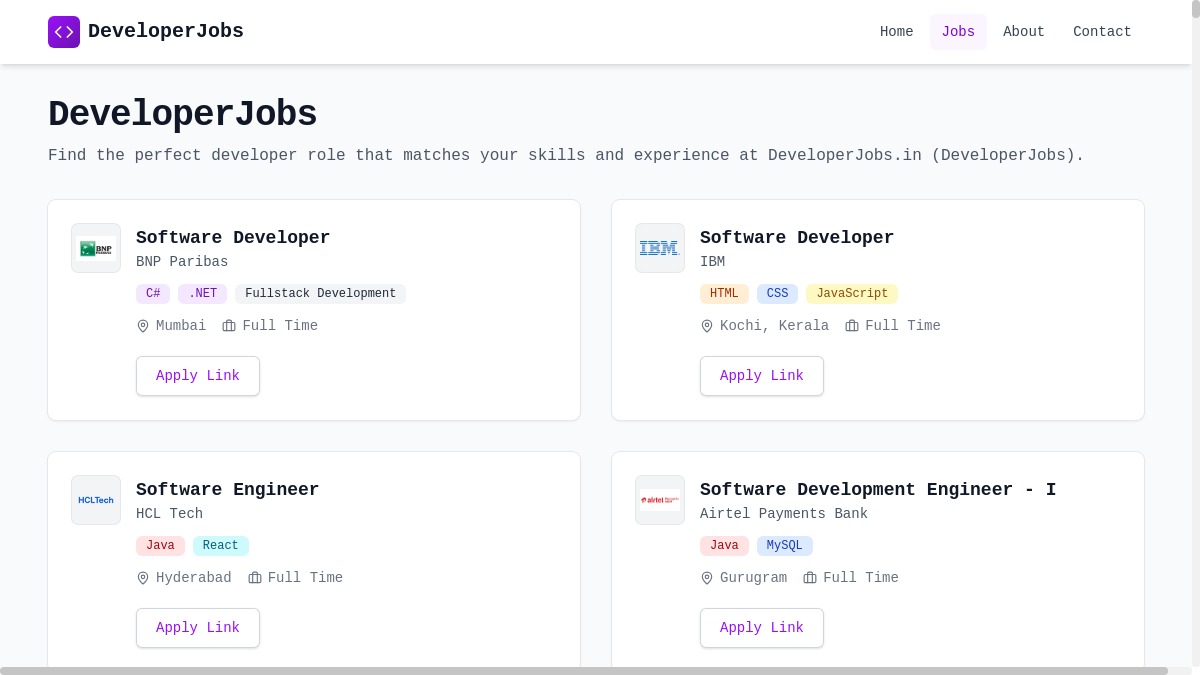This screenshot has width=1200, height=675.
Task: Click the briefcase icon in the Airtel card
Action: point(810,578)
